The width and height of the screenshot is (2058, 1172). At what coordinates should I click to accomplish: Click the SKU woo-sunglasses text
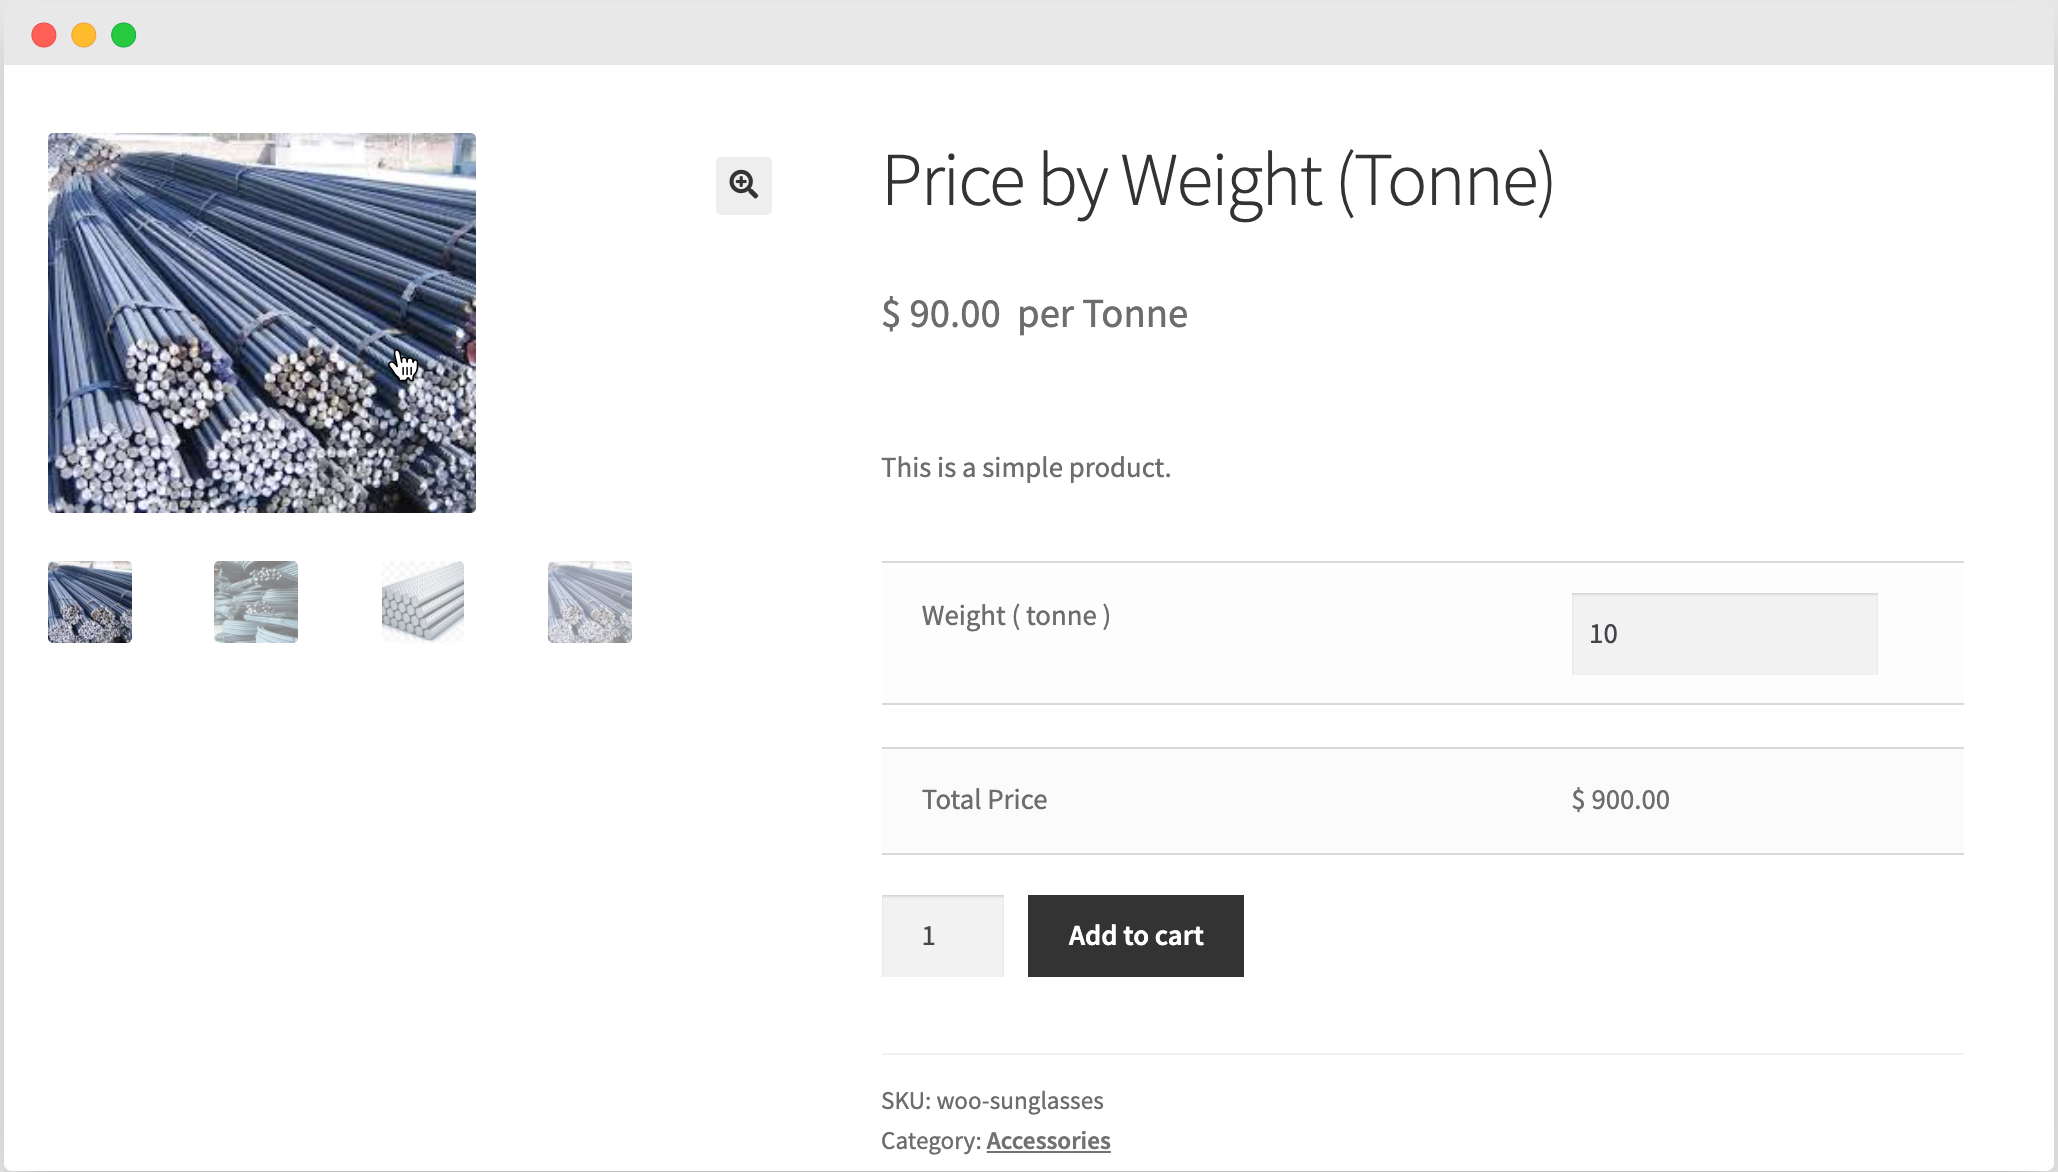[x=992, y=1100]
